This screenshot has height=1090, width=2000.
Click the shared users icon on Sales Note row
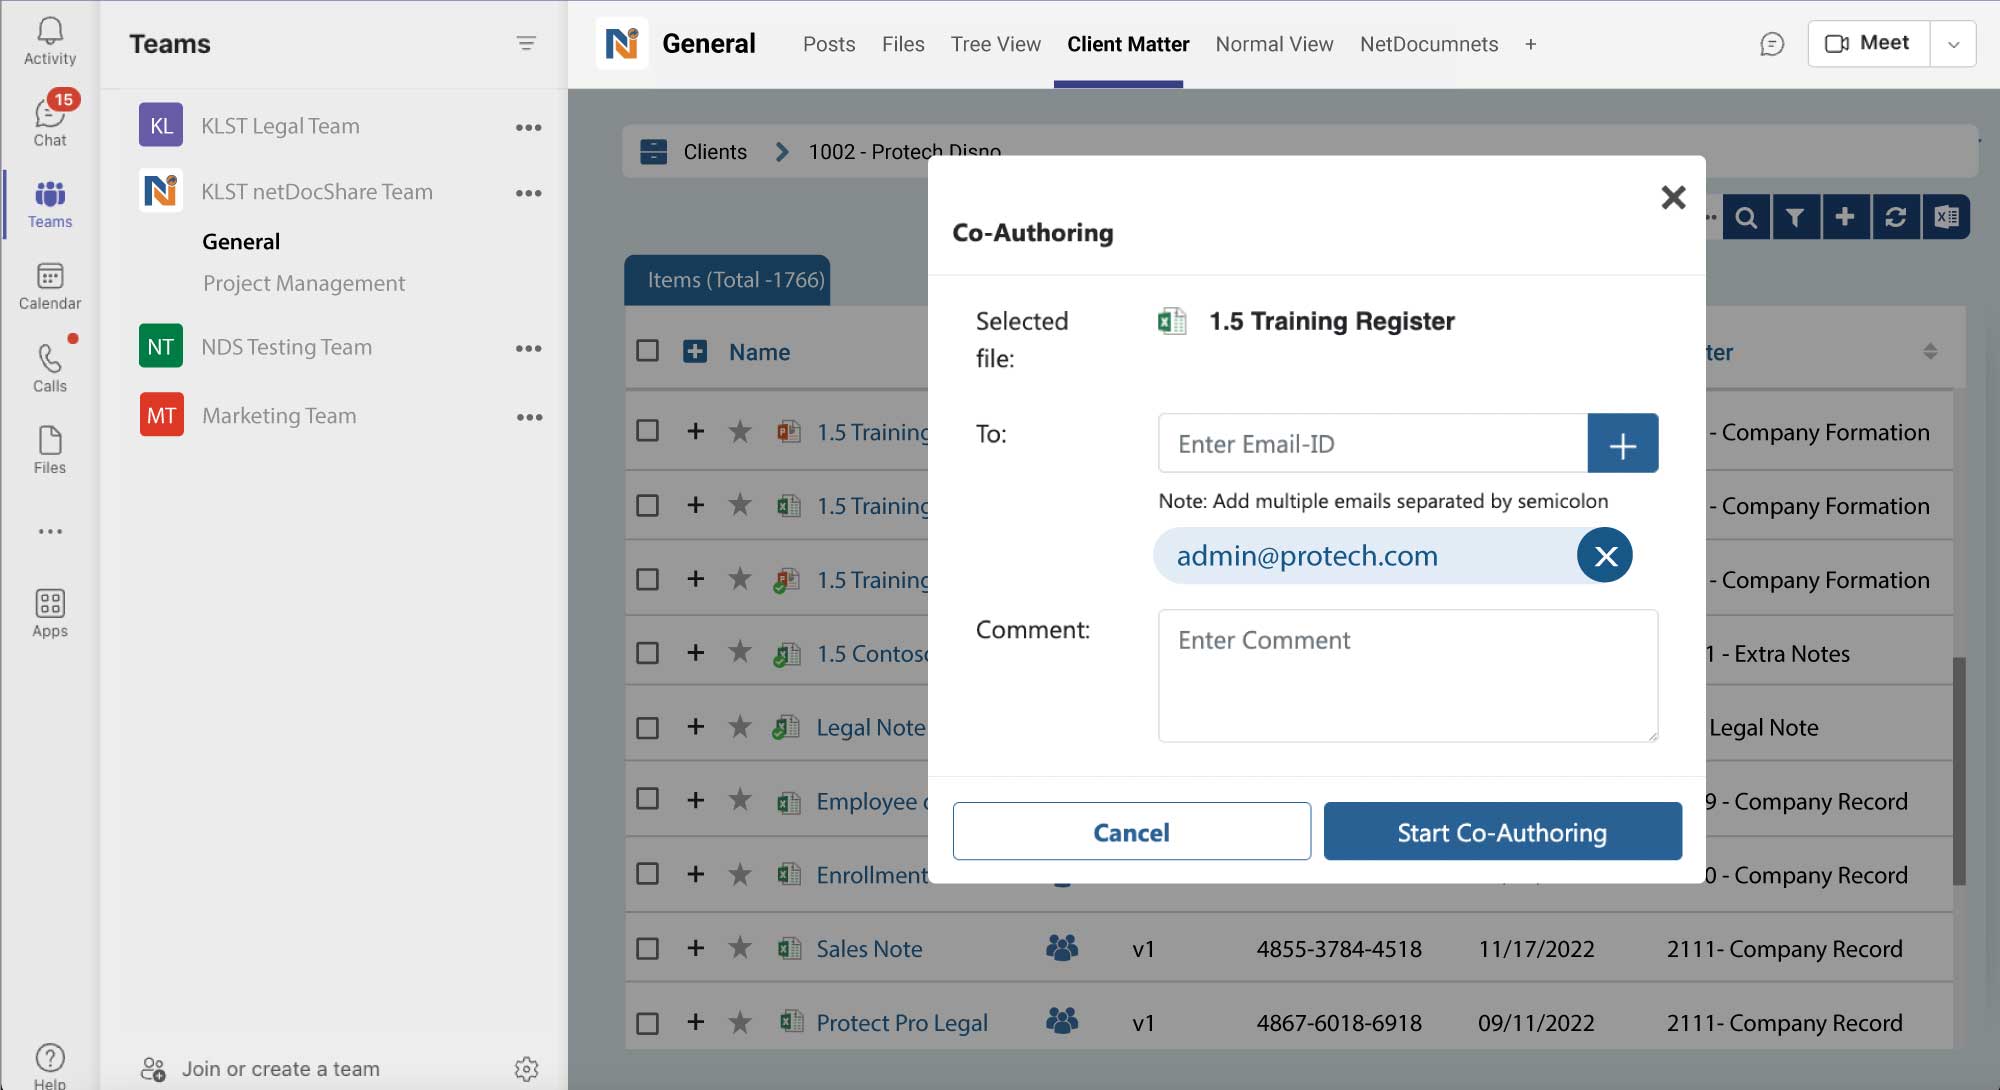[1062, 948]
